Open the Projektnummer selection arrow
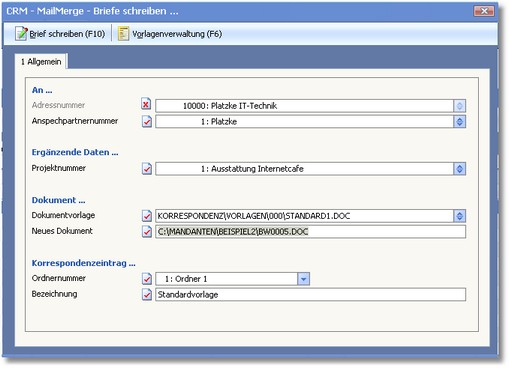This screenshot has width=509, height=368. [x=459, y=169]
